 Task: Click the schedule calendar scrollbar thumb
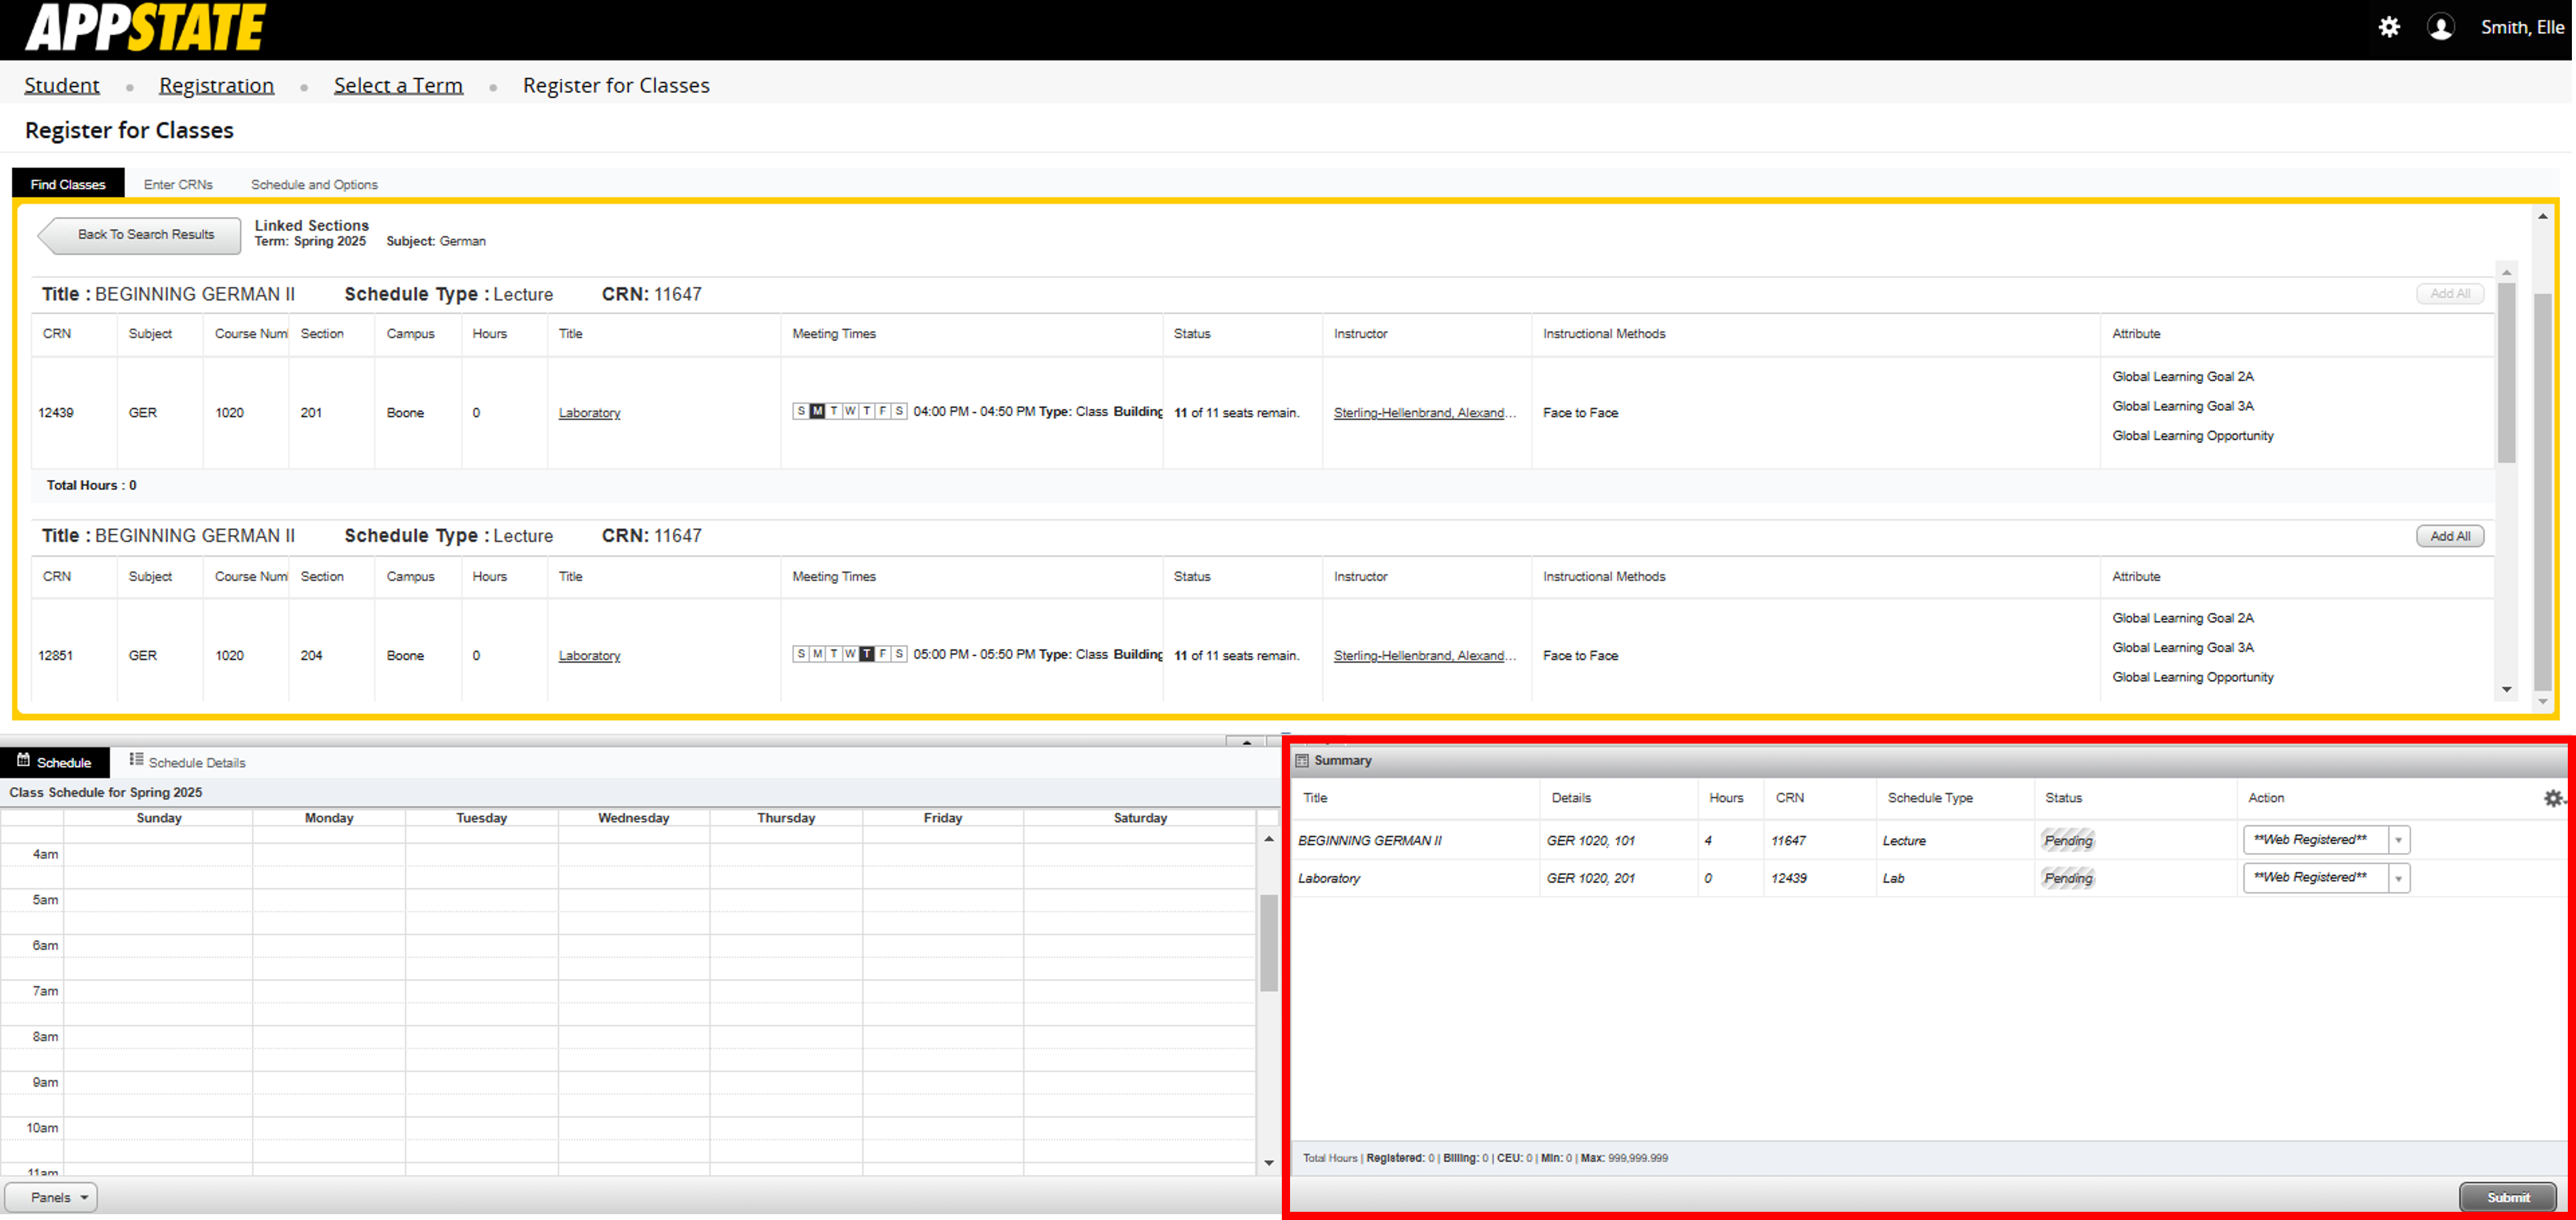(1268, 942)
